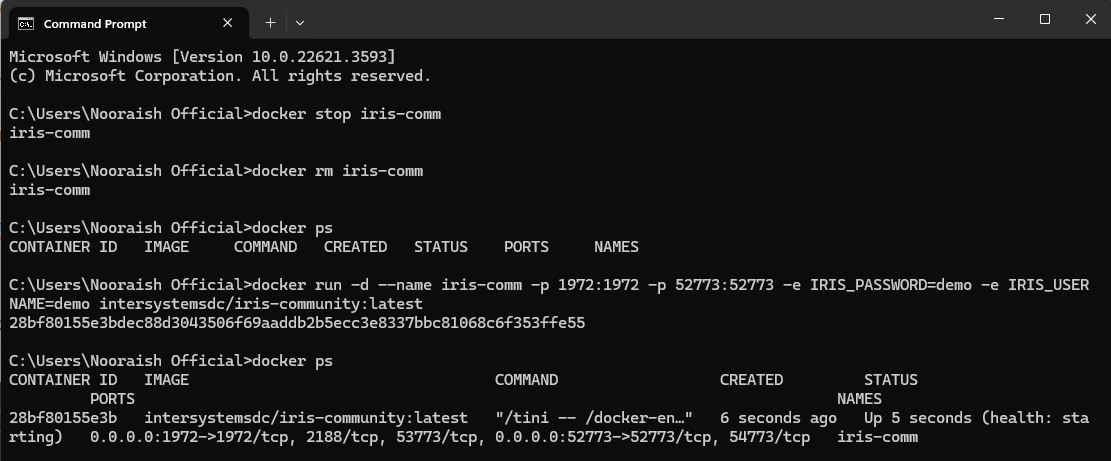1111x461 pixels.
Task: Click the COMMAND header in the last table
Action: [x=526, y=380]
